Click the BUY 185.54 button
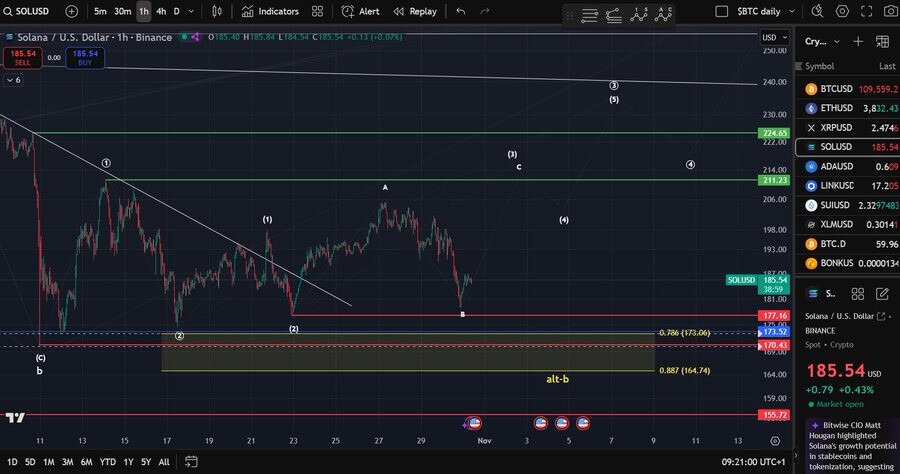Screen dimensions: 900x474 pos(85,57)
